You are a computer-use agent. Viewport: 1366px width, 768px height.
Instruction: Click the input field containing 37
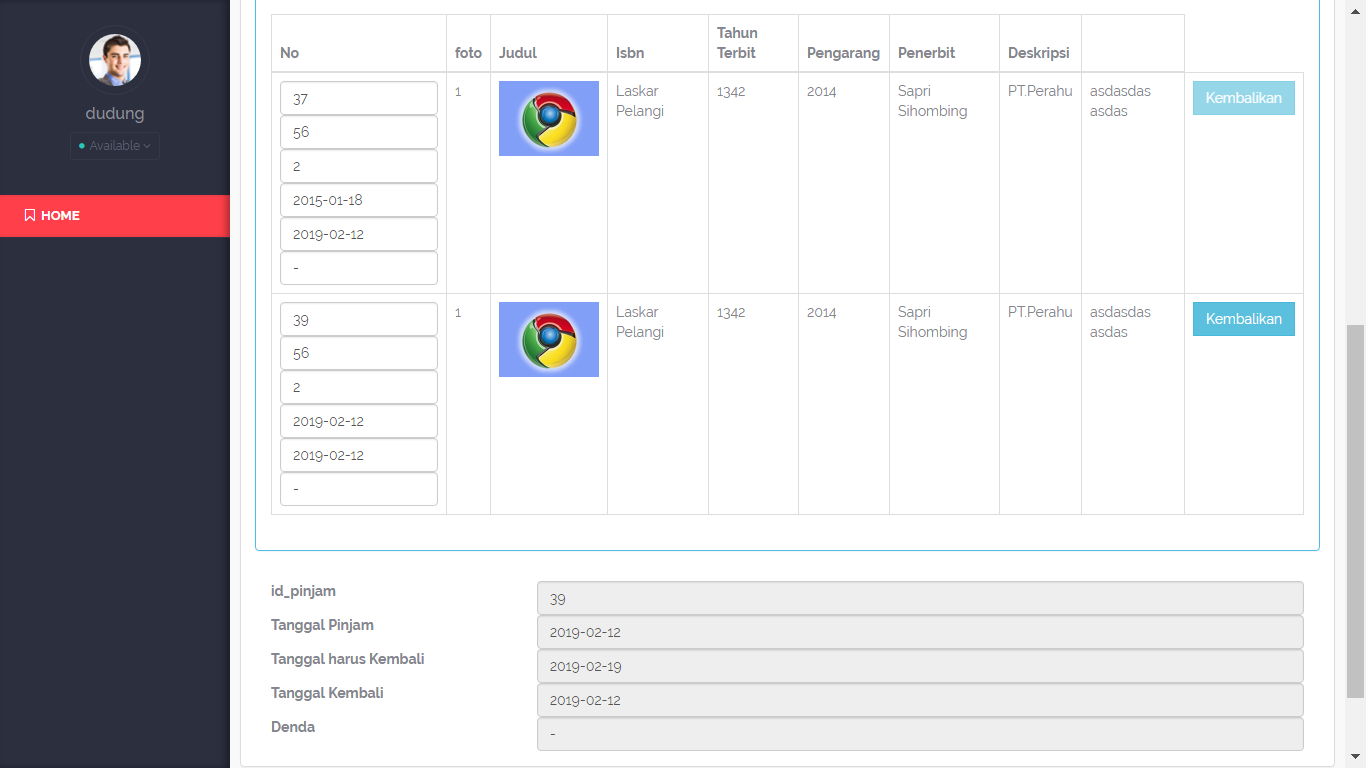[359, 99]
